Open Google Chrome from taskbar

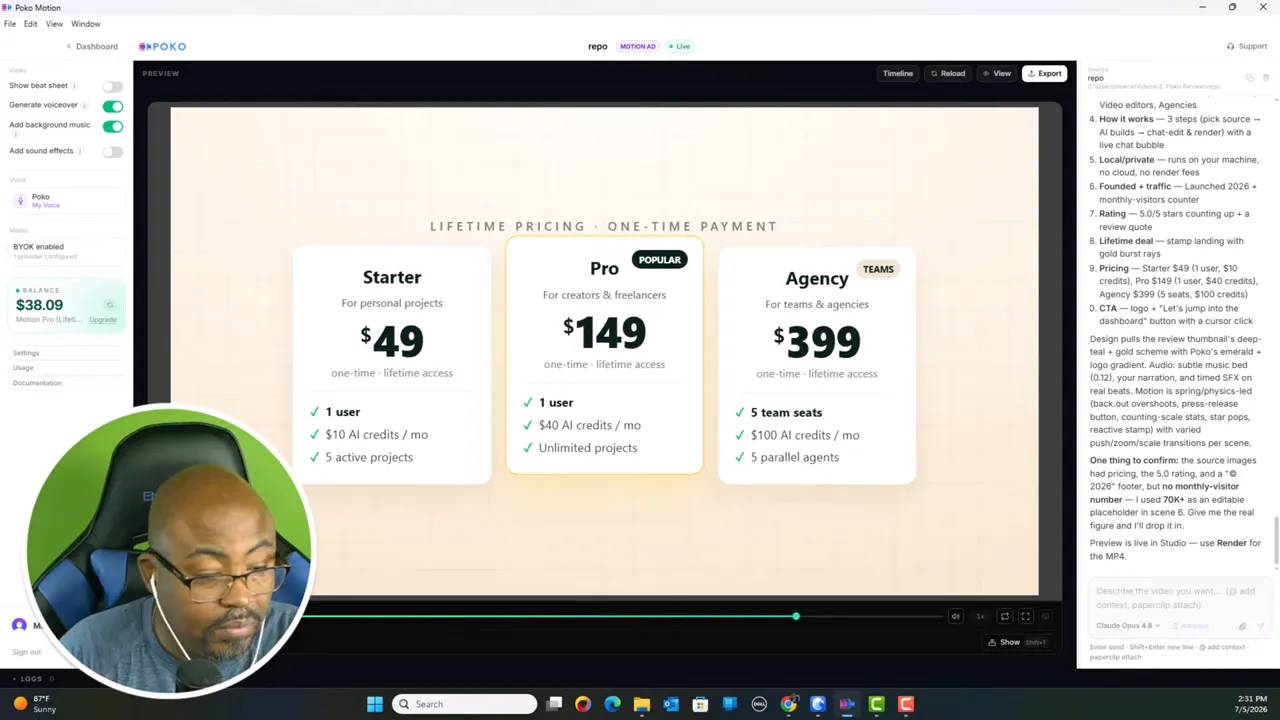(788, 704)
